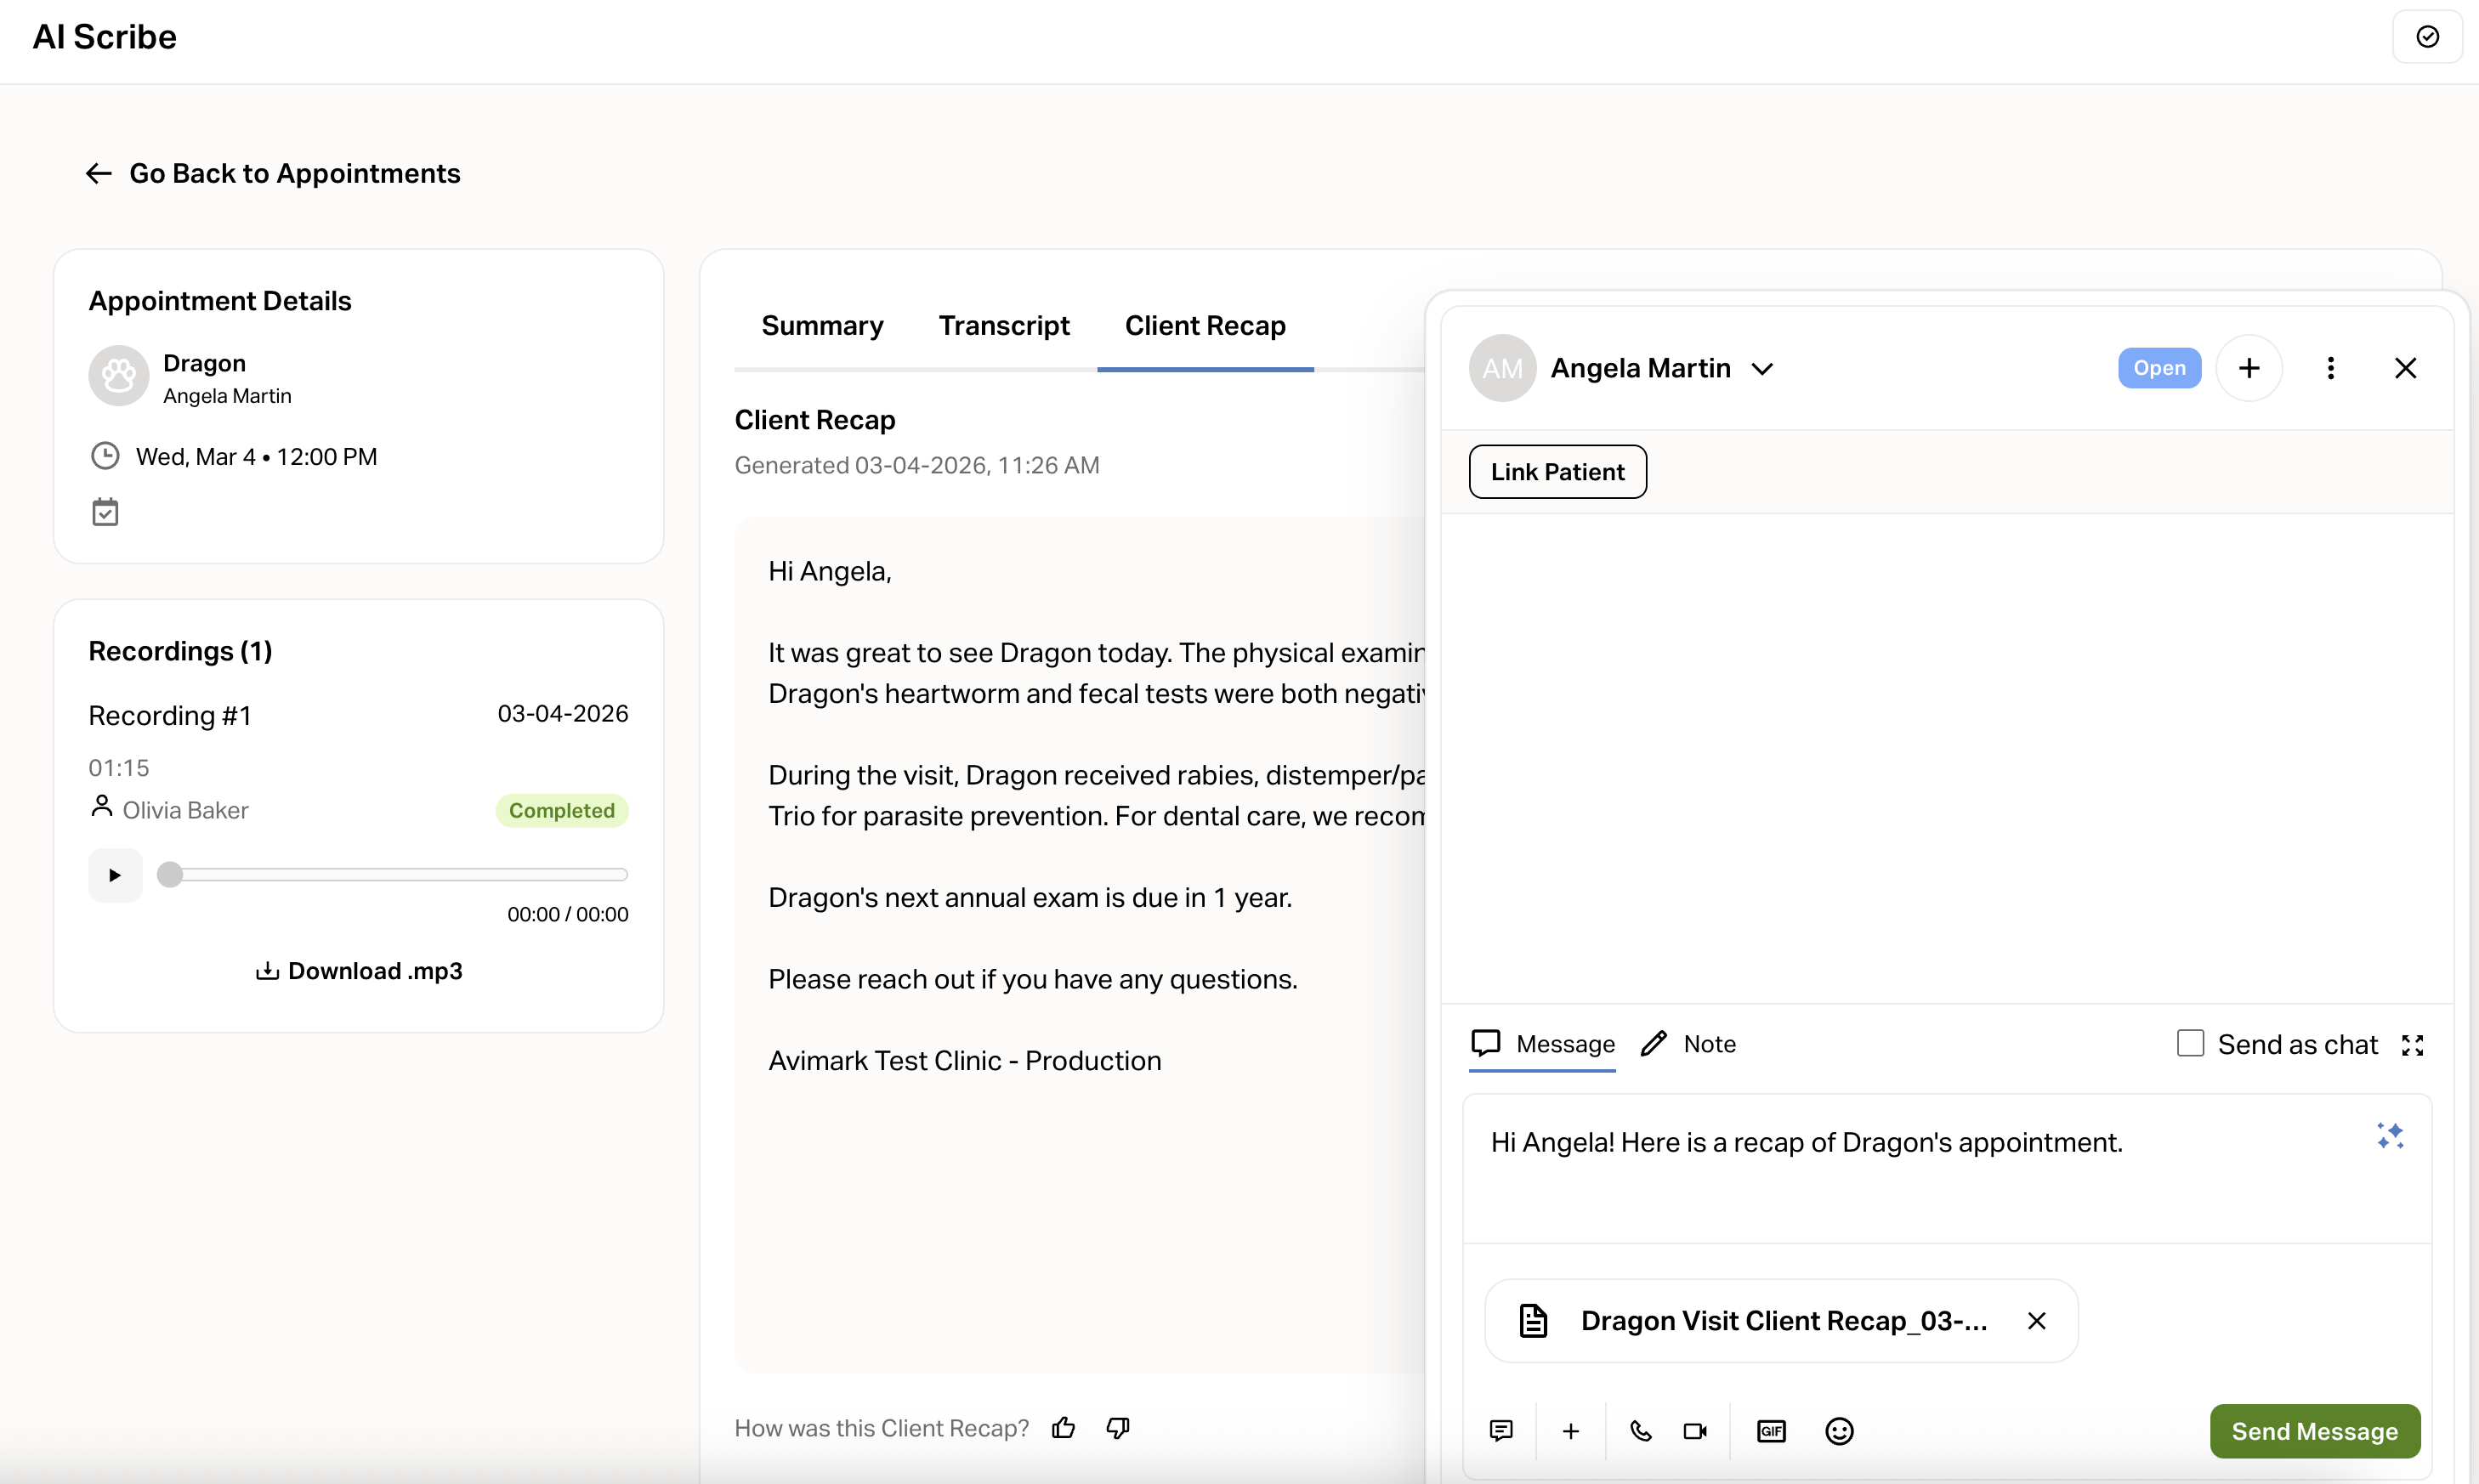Click the phone call icon
This screenshot has height=1484, width=2479.
pos(1640,1431)
